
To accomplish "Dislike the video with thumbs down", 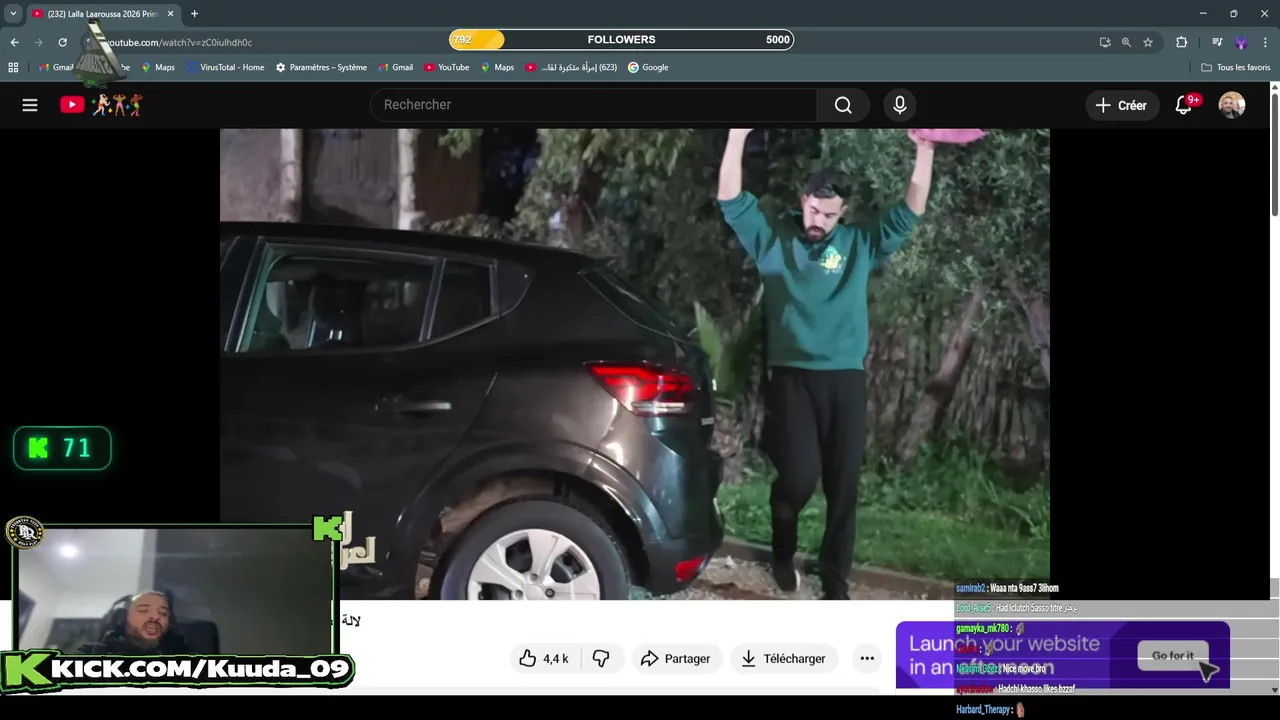I will [x=601, y=658].
